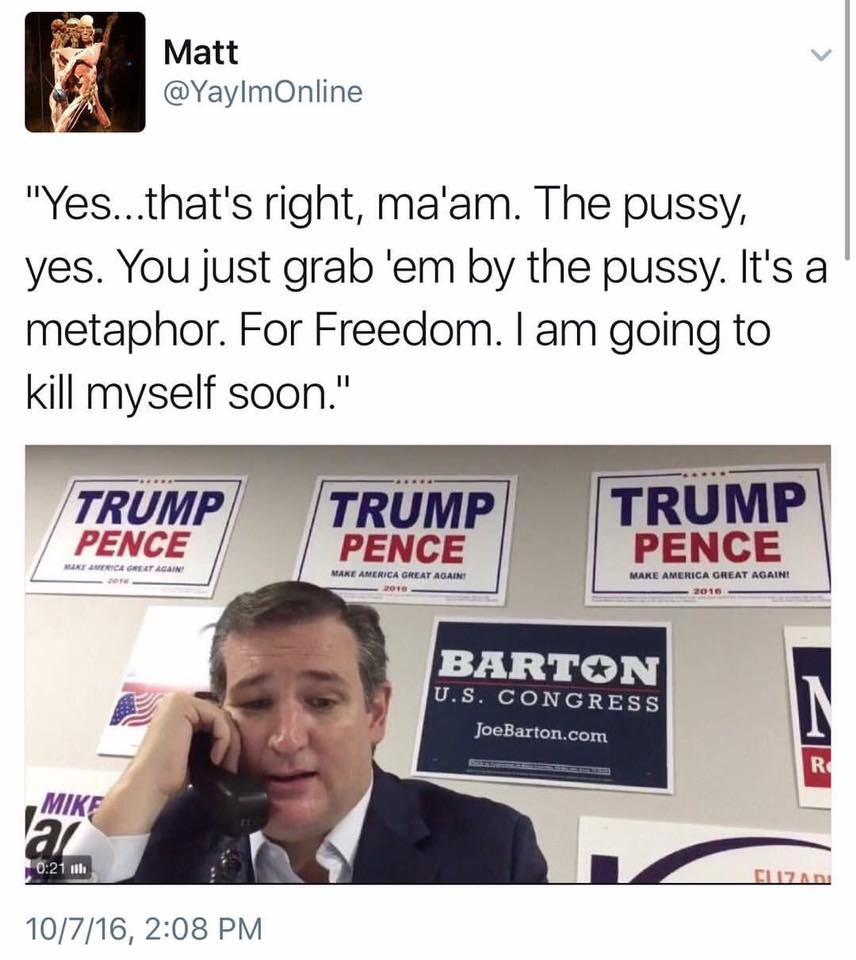
Task: Open the 10/7/16, 2:08 PM timestamp
Action: coord(145,928)
